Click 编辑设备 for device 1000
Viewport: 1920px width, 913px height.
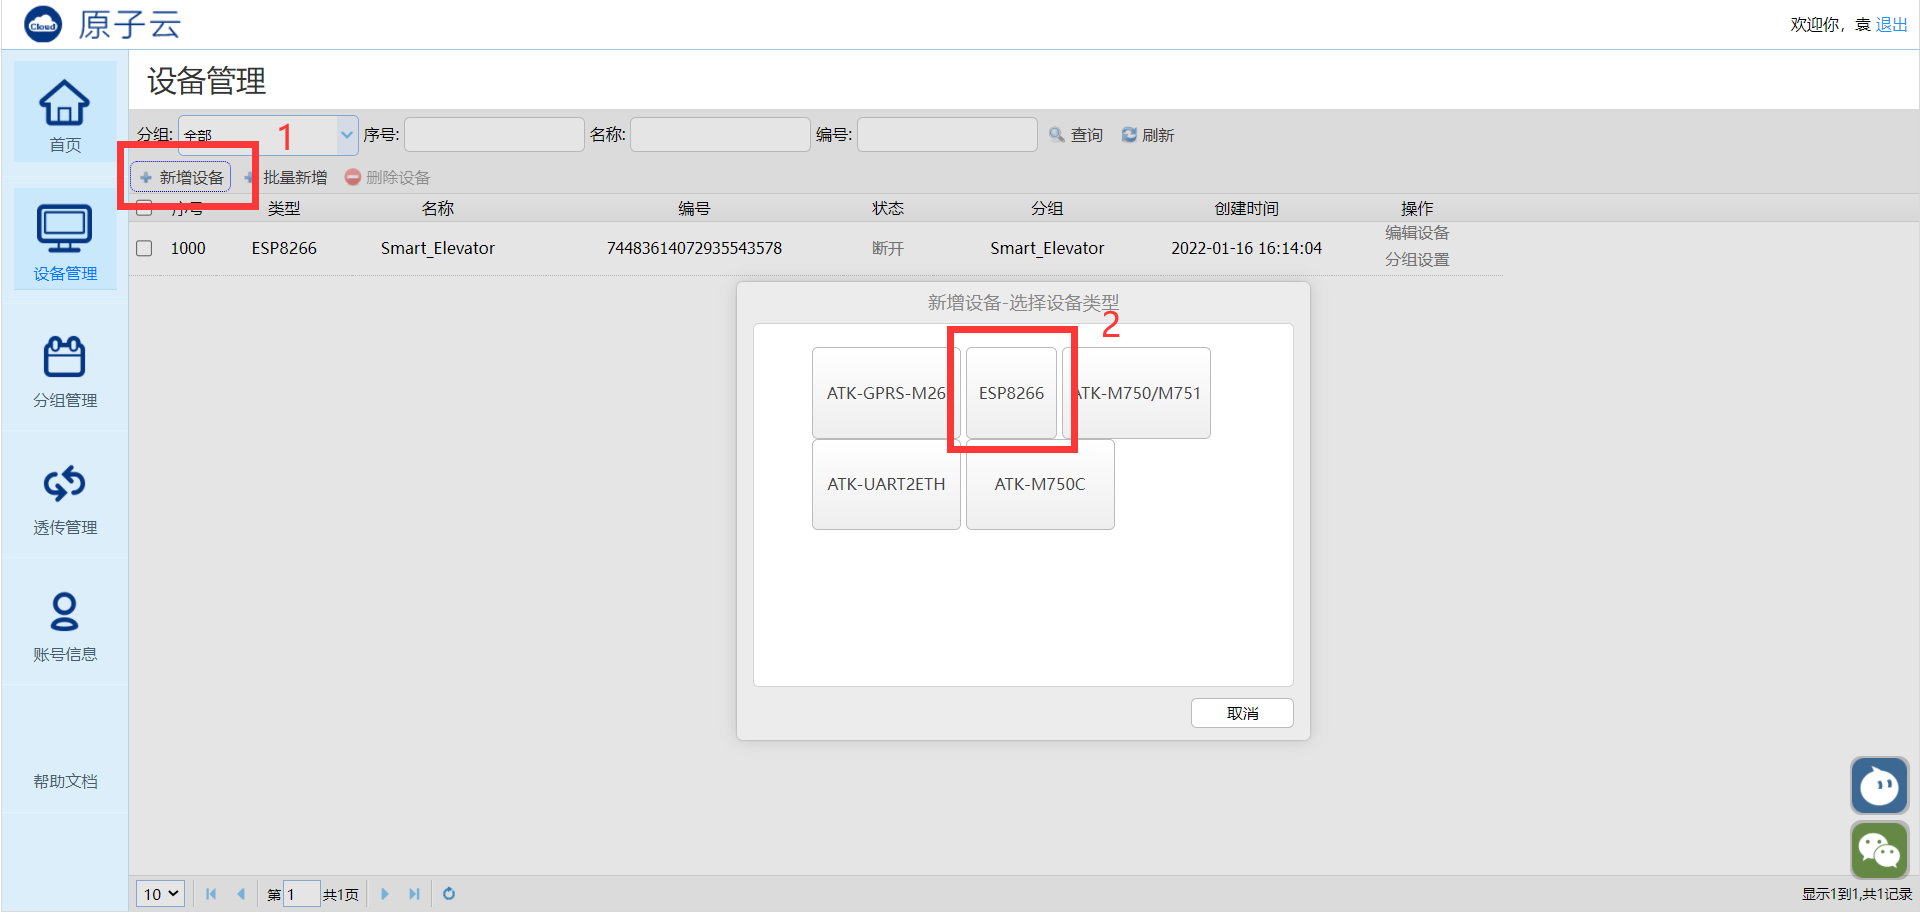[1417, 233]
